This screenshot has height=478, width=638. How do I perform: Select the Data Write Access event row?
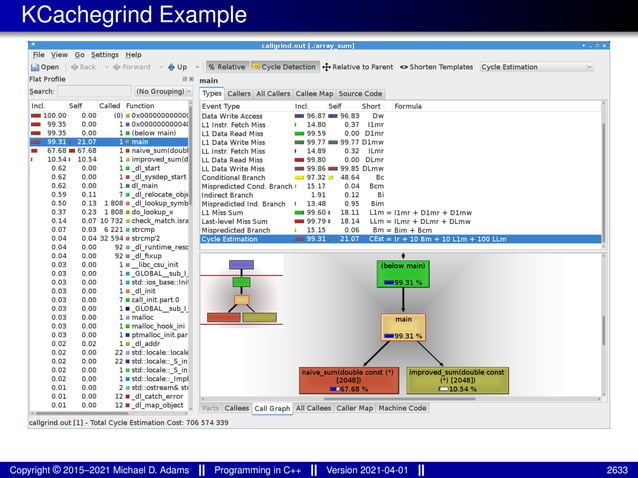tap(401, 116)
